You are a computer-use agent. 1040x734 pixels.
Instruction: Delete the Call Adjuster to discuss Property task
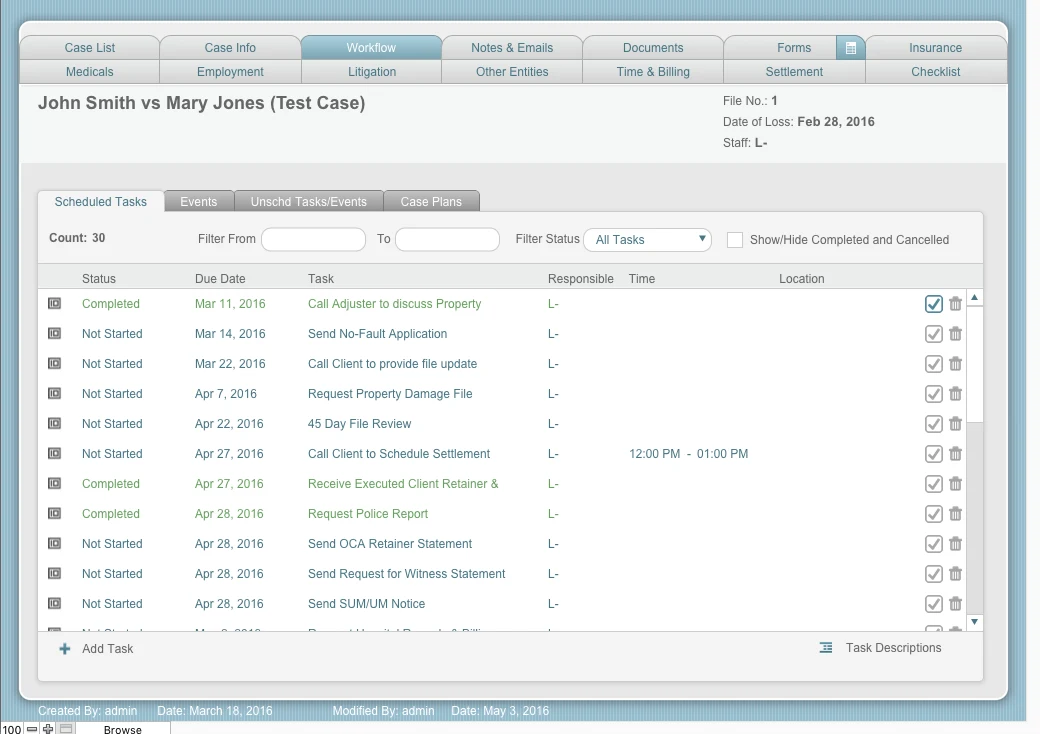(x=955, y=304)
